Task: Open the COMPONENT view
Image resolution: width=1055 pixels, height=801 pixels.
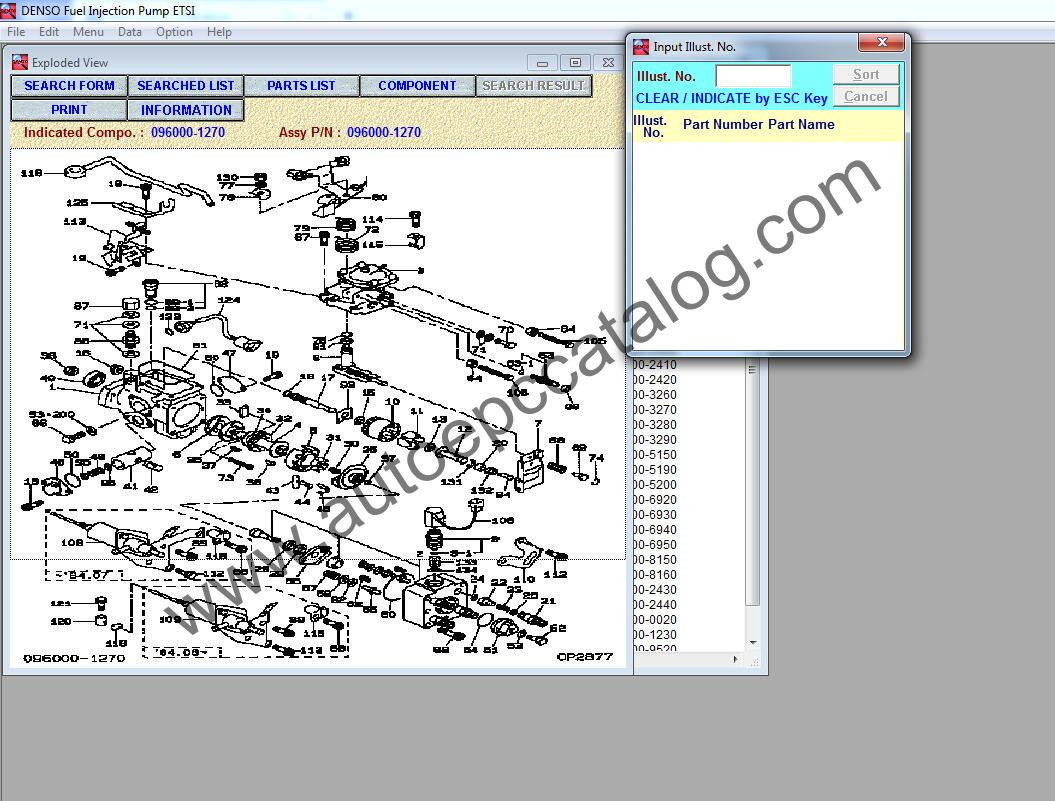Action: (x=417, y=86)
